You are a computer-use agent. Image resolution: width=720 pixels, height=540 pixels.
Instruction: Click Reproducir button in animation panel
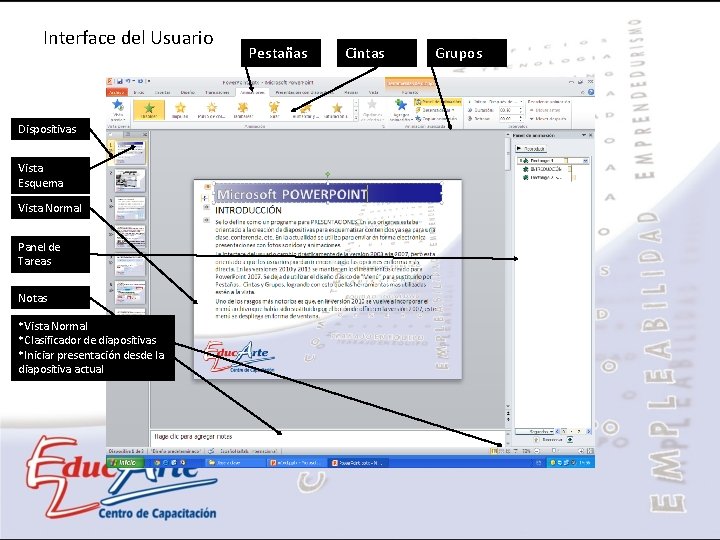(x=531, y=149)
